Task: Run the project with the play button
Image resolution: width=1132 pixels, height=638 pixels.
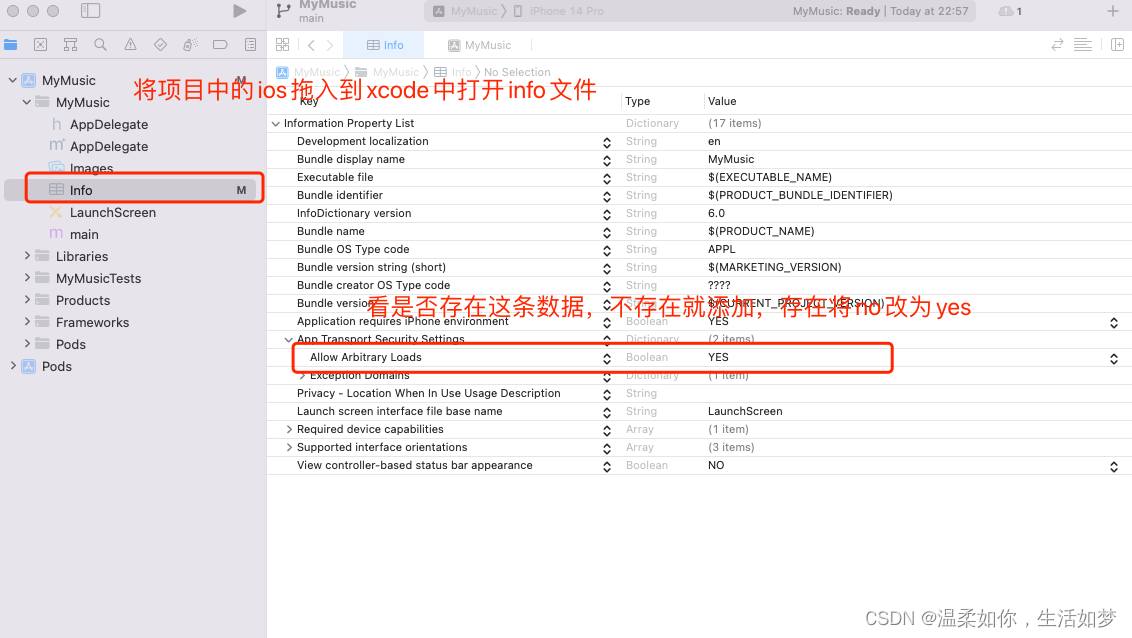Action: (x=240, y=11)
